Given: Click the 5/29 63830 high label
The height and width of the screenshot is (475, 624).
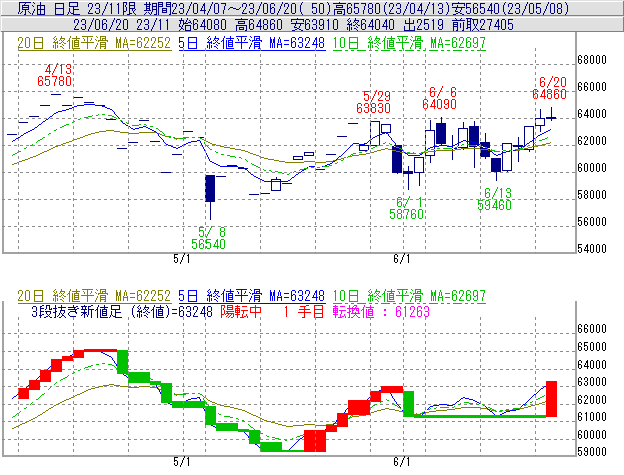Looking at the screenshot, I should point(373,102).
